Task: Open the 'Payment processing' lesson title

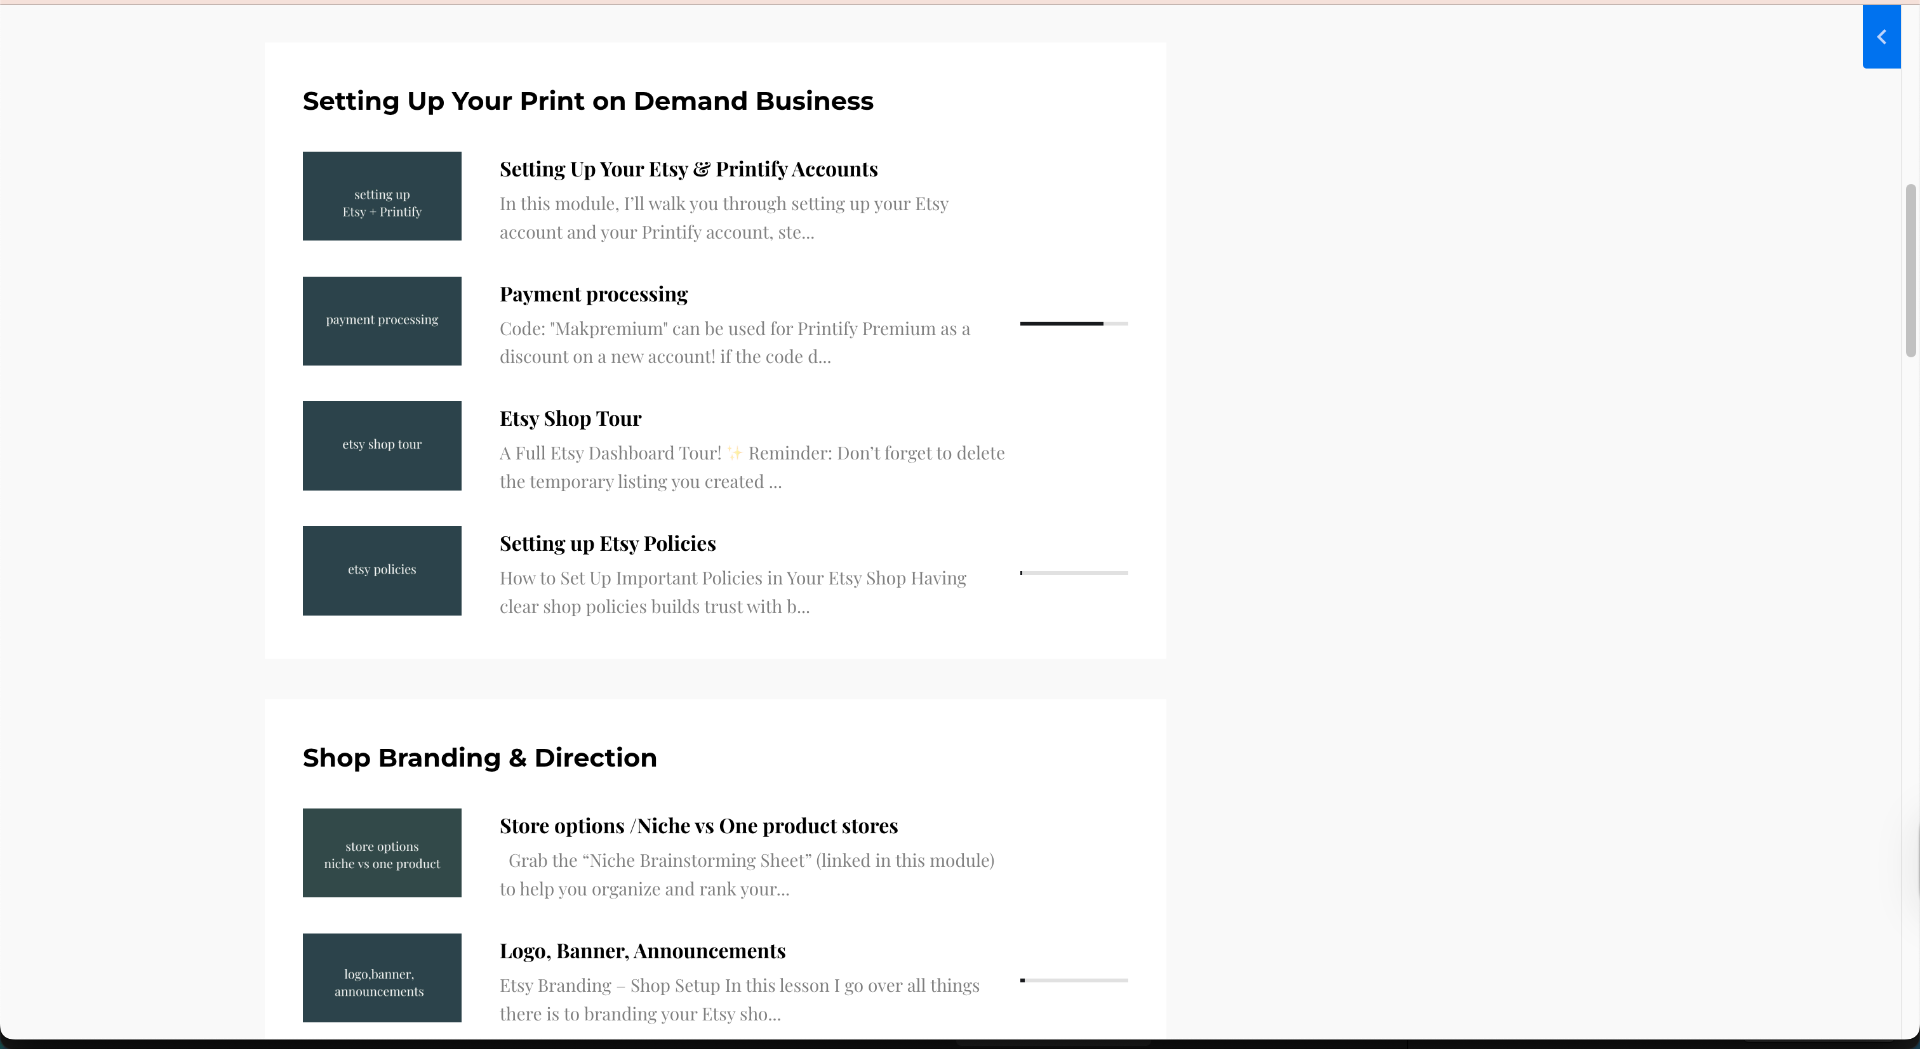Action: point(593,294)
